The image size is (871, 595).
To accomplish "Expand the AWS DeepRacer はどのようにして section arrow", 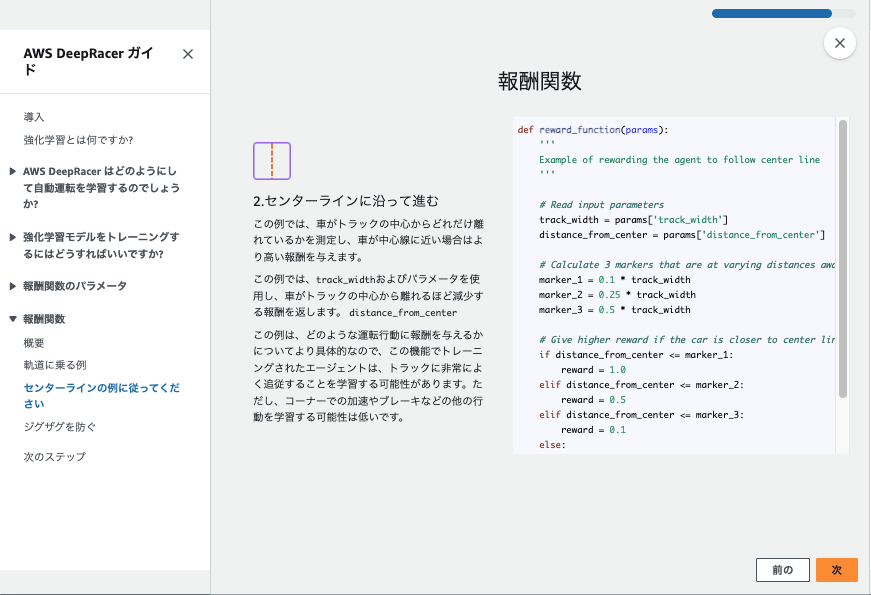I will (13, 171).
